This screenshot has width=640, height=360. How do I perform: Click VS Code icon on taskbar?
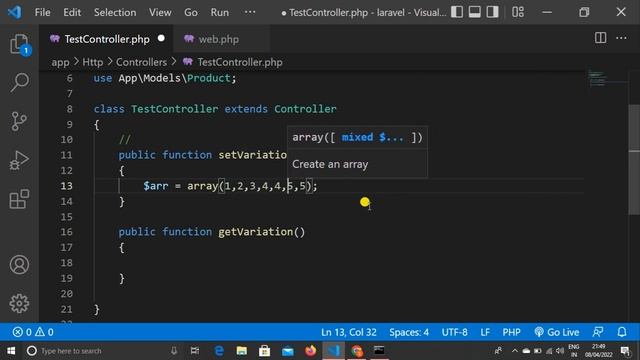click(x=333, y=351)
